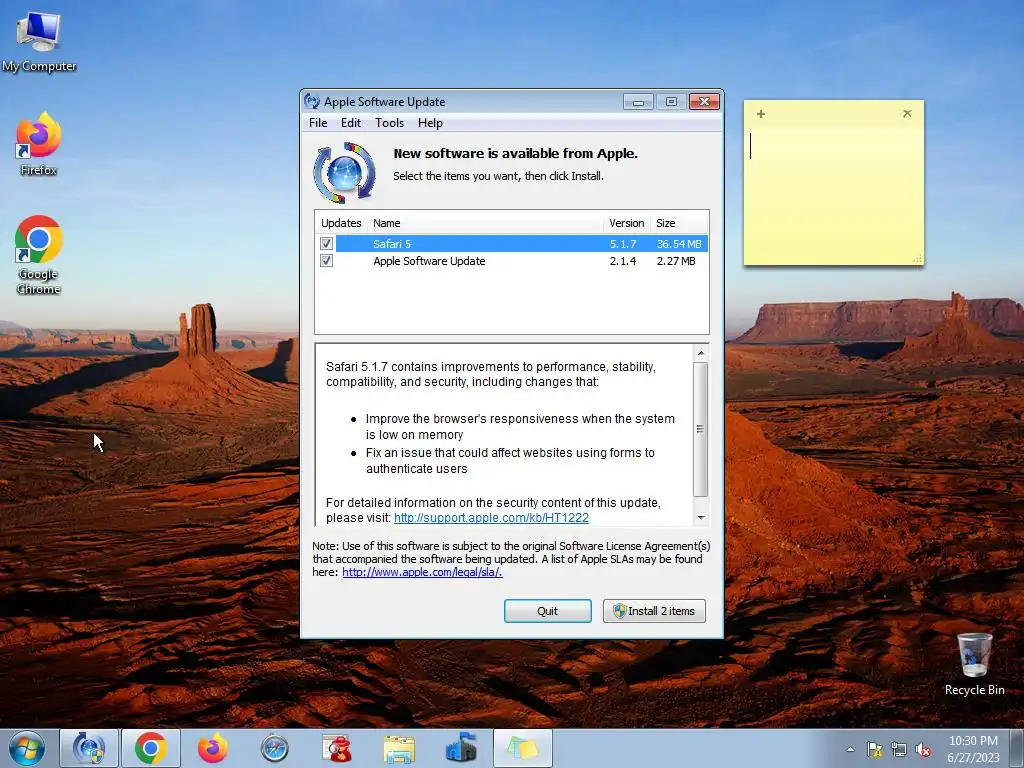Open the Recycle Bin on desktop

click(974, 664)
